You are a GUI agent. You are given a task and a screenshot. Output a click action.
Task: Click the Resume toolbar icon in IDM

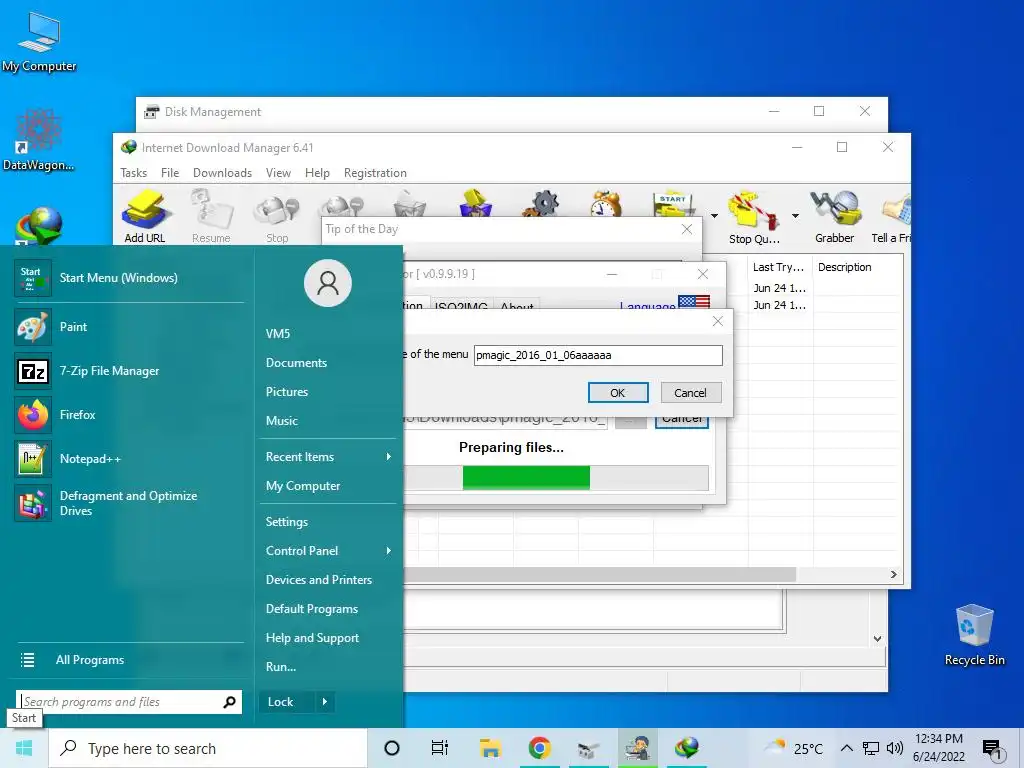(x=211, y=216)
